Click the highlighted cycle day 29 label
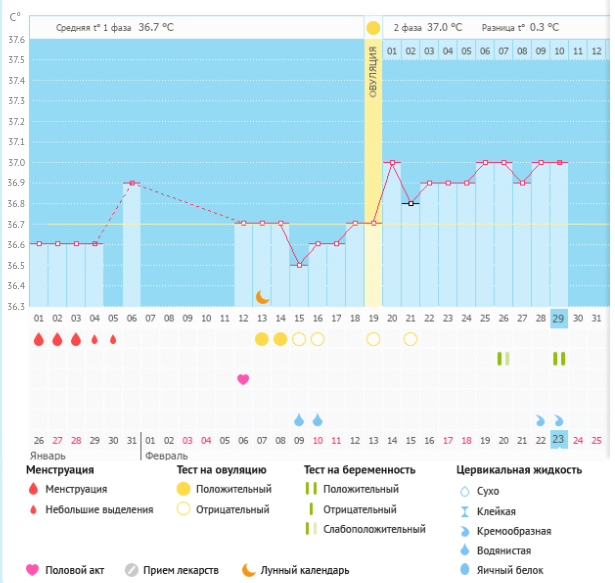The image size is (615, 583). [559, 318]
